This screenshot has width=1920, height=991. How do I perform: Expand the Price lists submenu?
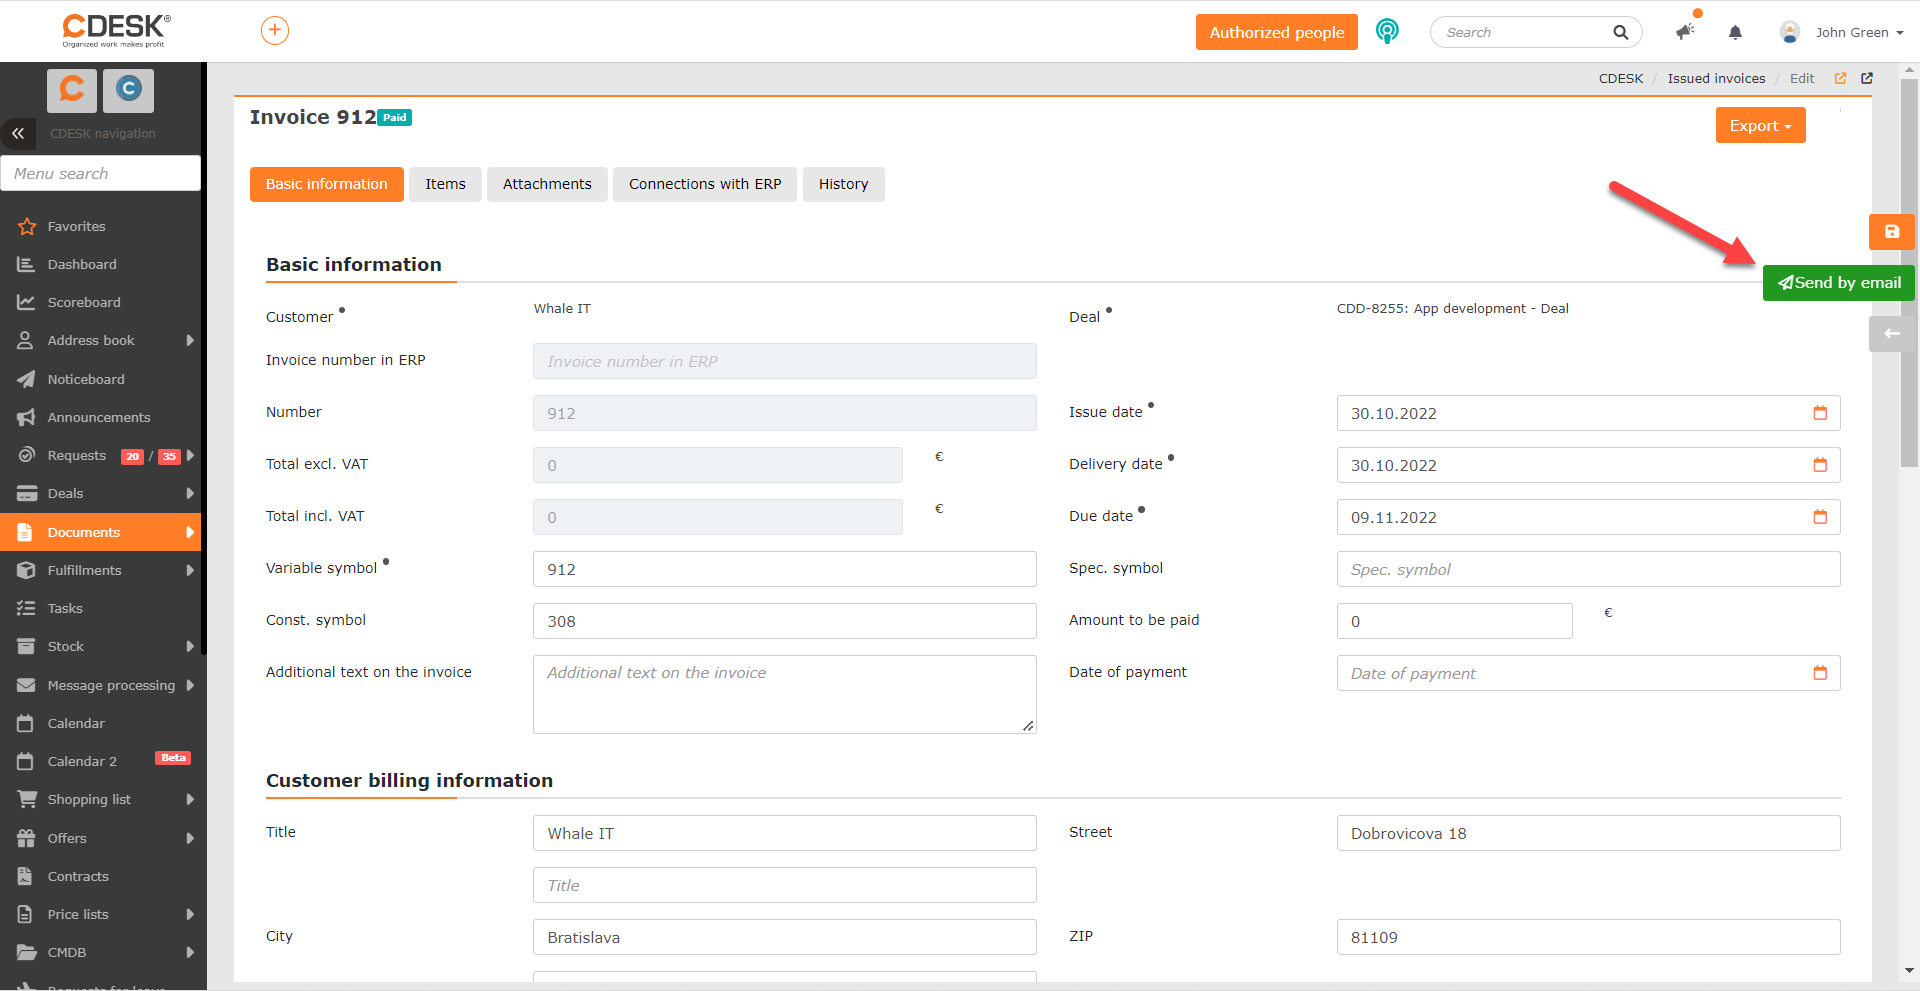(190, 915)
